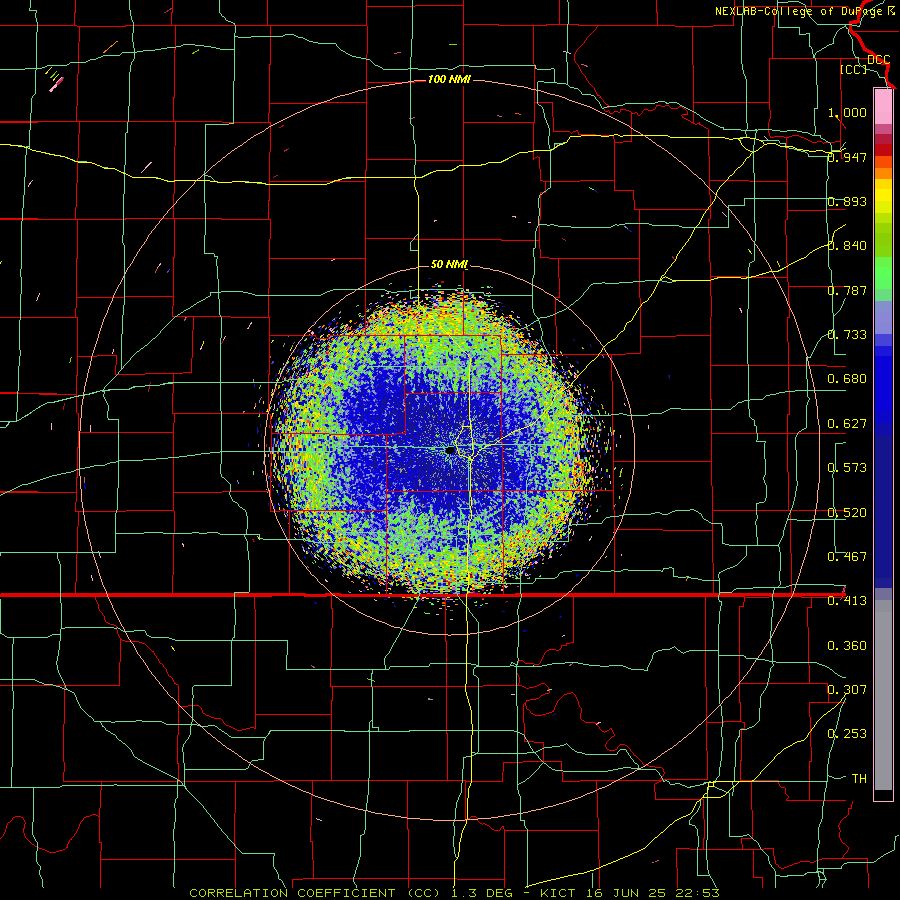
Task: Click the black radar site dot at center
Action: 451,451
